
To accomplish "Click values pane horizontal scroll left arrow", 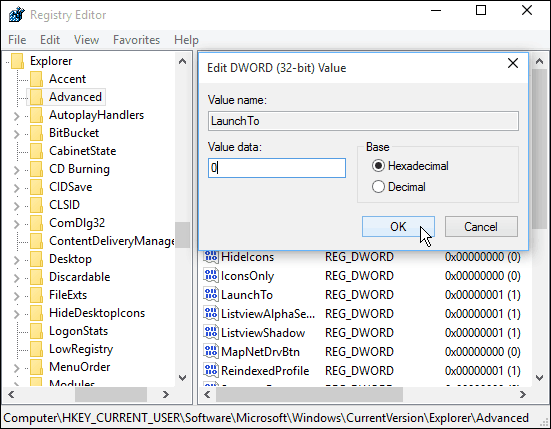I will tap(207, 395).
